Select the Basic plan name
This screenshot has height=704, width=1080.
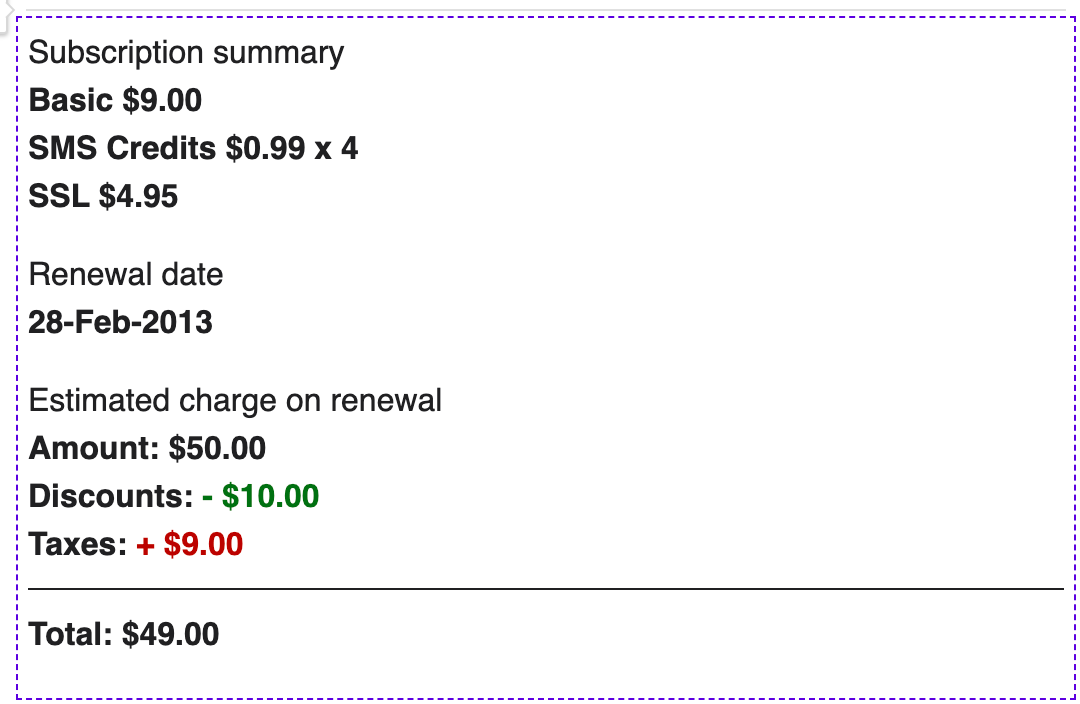tap(70, 100)
